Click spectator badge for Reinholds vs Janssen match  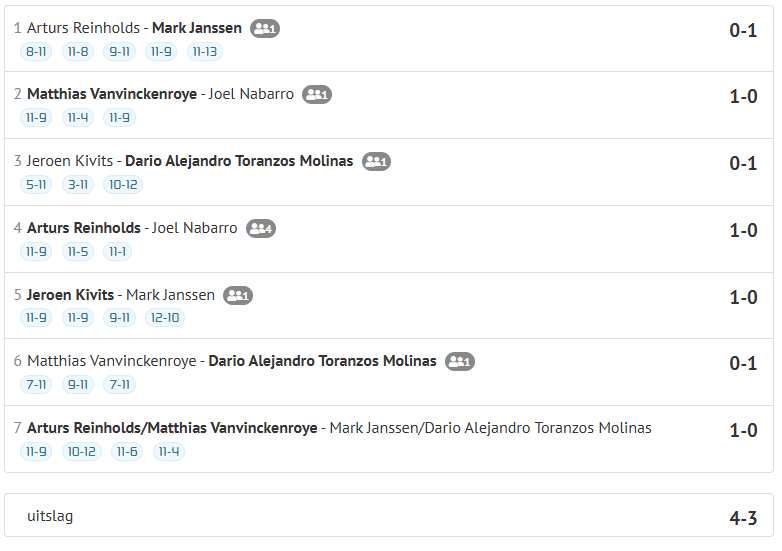pos(265,28)
